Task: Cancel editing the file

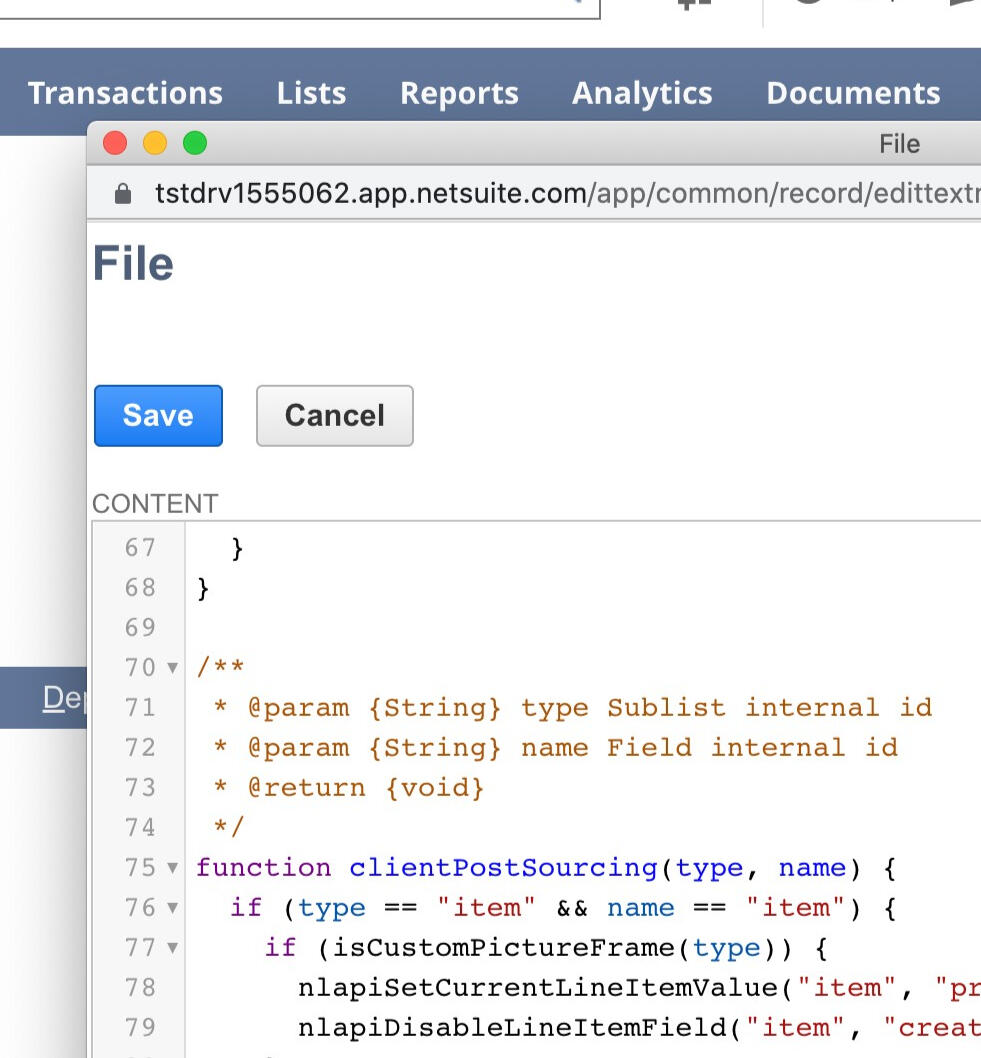Action: pyautogui.click(x=334, y=415)
